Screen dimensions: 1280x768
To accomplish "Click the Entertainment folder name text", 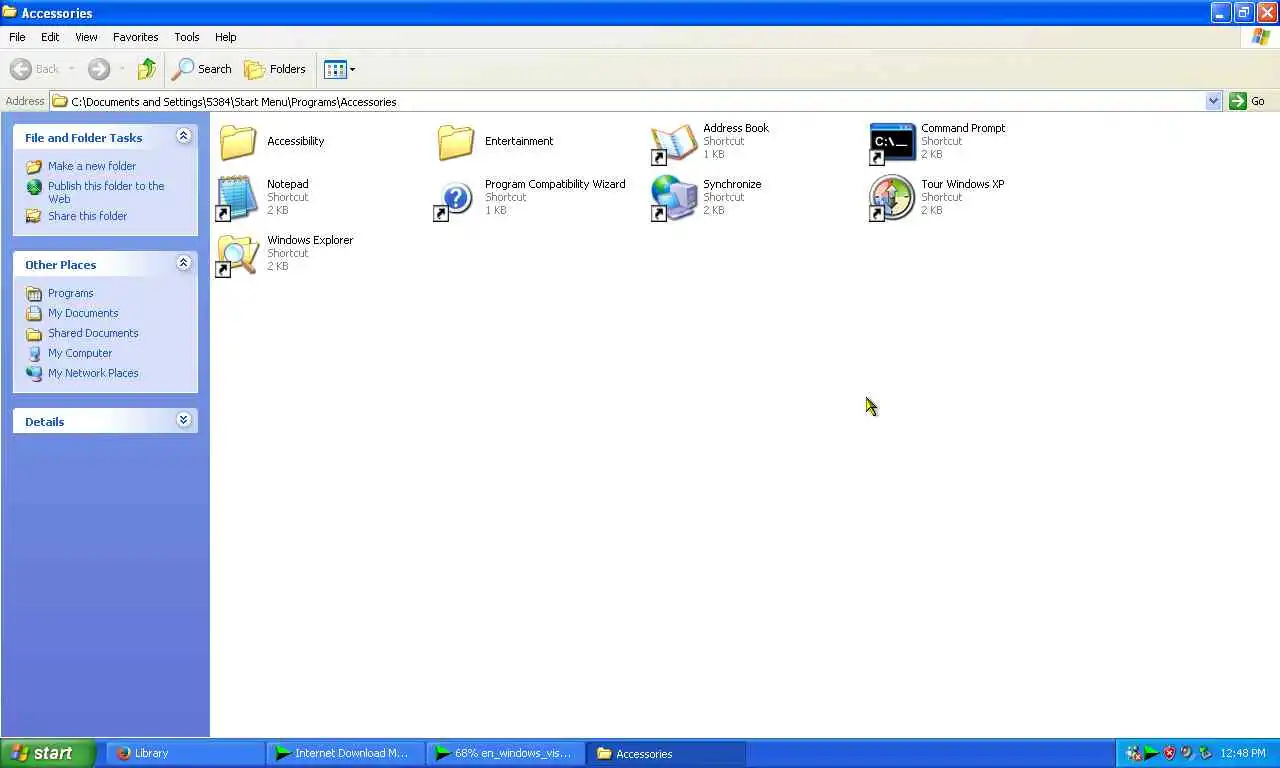I will pyautogui.click(x=519, y=141).
